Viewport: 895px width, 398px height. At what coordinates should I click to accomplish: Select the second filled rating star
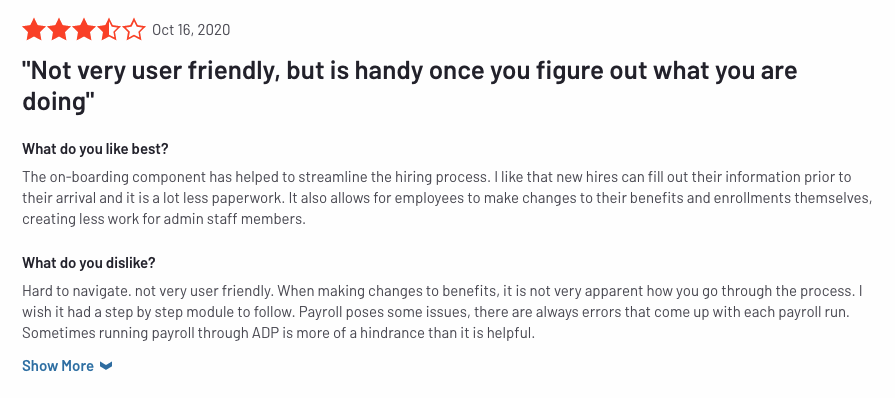59,30
